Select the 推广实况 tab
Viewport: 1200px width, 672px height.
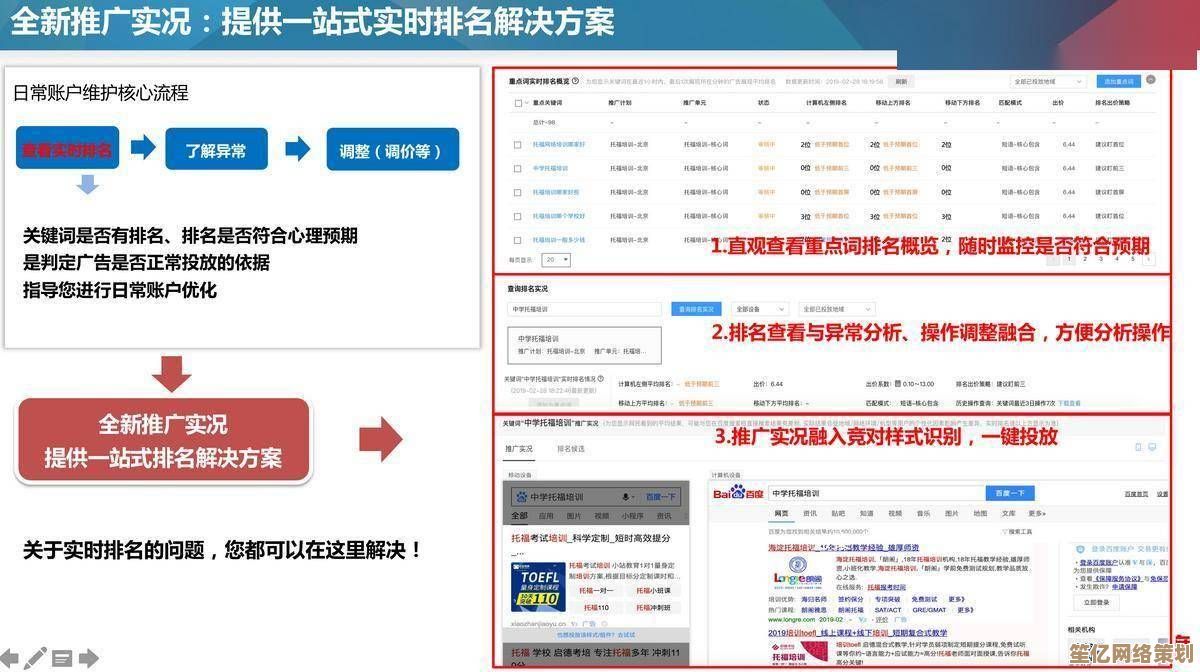coord(519,449)
